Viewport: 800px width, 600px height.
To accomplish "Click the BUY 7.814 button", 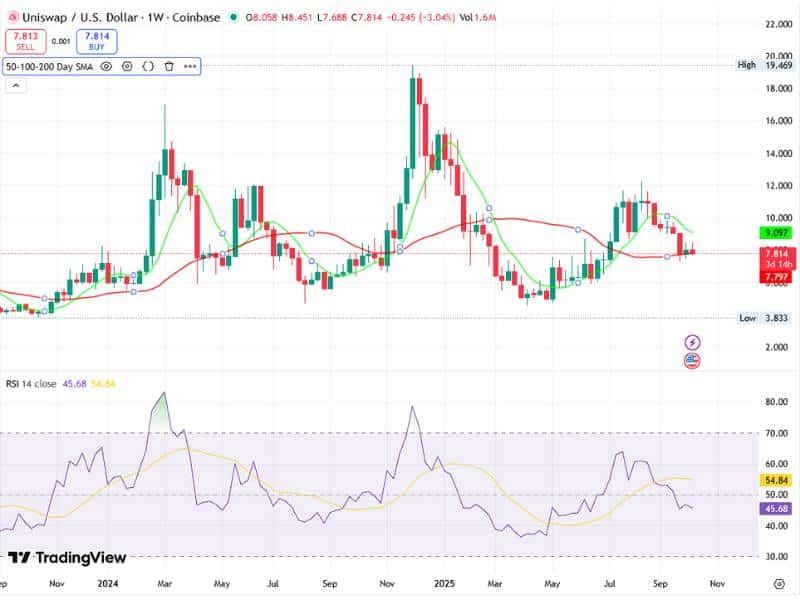I will point(97,41).
